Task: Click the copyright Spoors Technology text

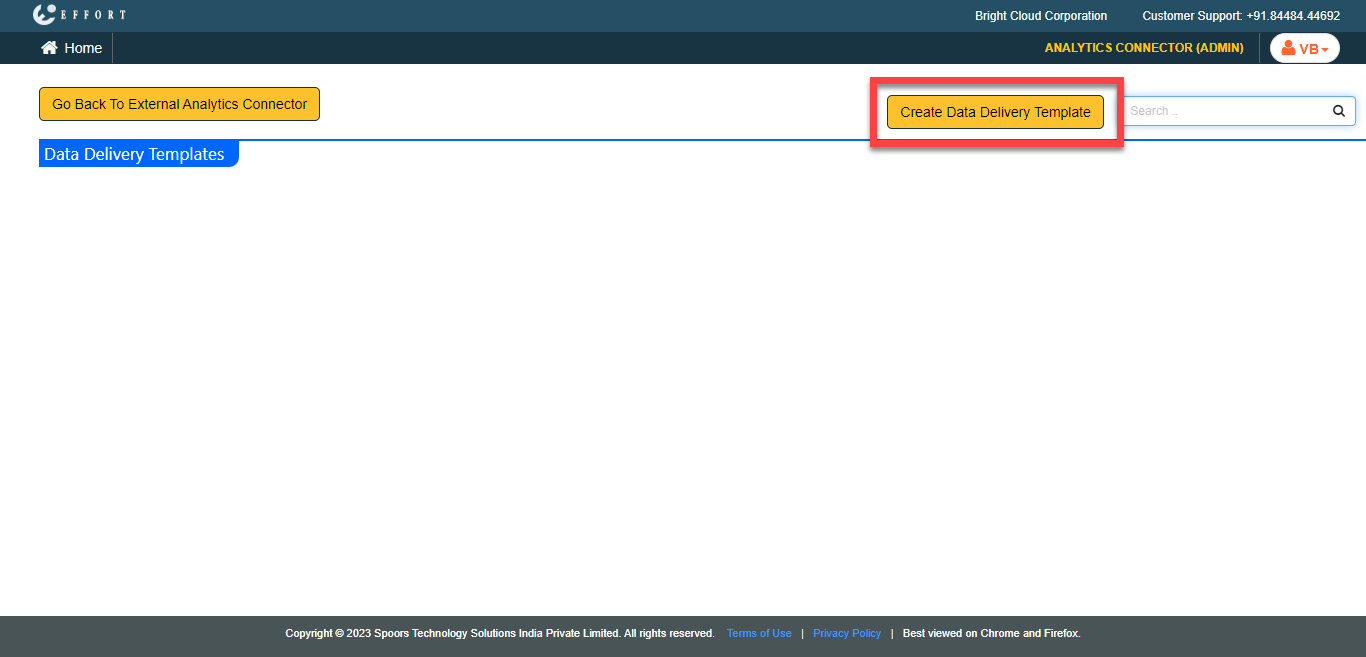Action: click(x=499, y=633)
